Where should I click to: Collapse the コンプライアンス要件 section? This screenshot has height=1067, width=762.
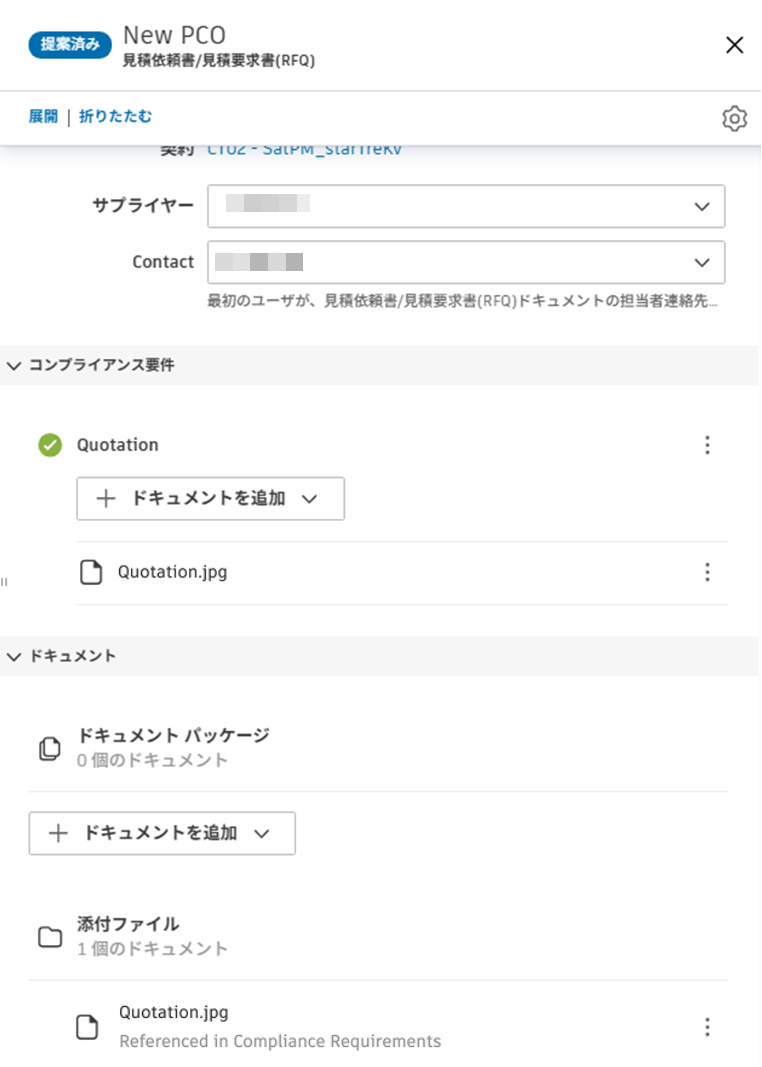[13, 365]
